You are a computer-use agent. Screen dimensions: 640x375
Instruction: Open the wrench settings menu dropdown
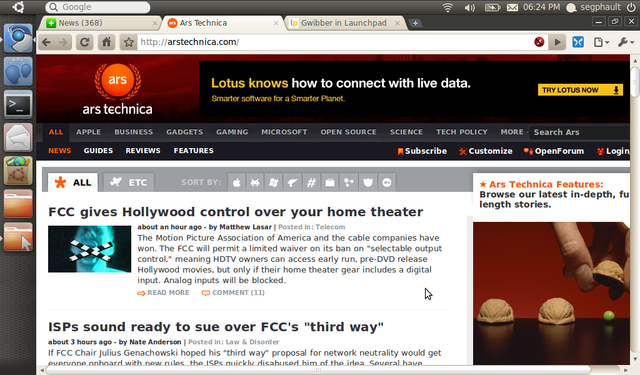(x=626, y=42)
